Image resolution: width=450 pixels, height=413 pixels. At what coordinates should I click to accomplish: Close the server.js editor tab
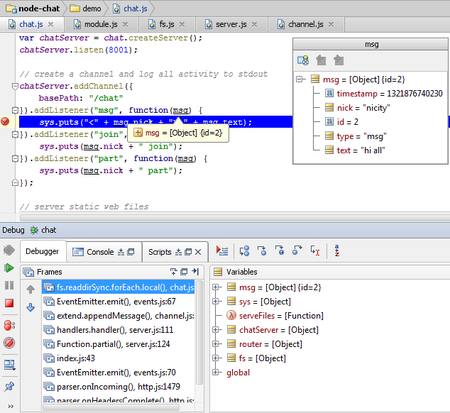(x=254, y=24)
